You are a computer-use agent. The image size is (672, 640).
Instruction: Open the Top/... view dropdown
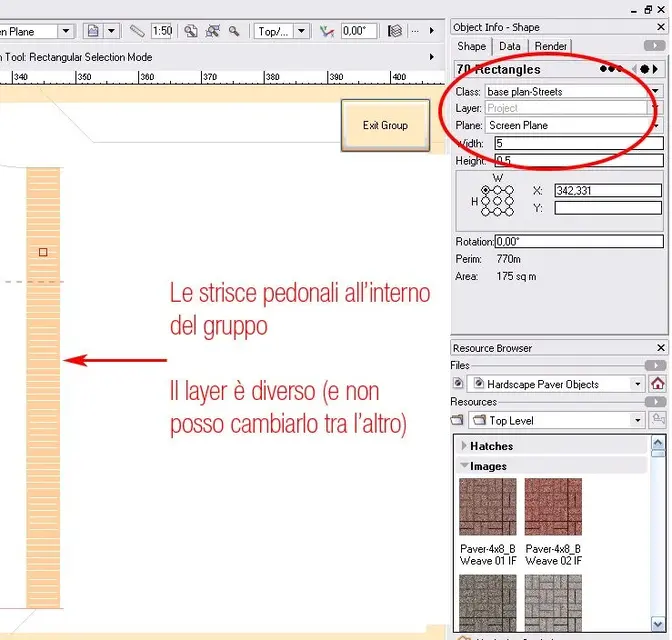[x=282, y=31]
